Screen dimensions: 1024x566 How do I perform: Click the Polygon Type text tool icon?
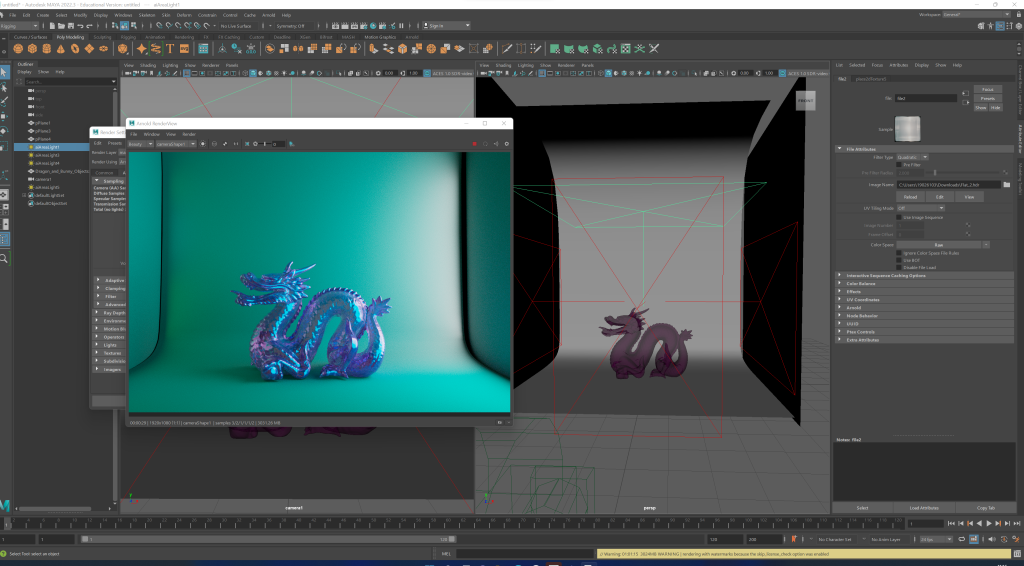point(170,49)
